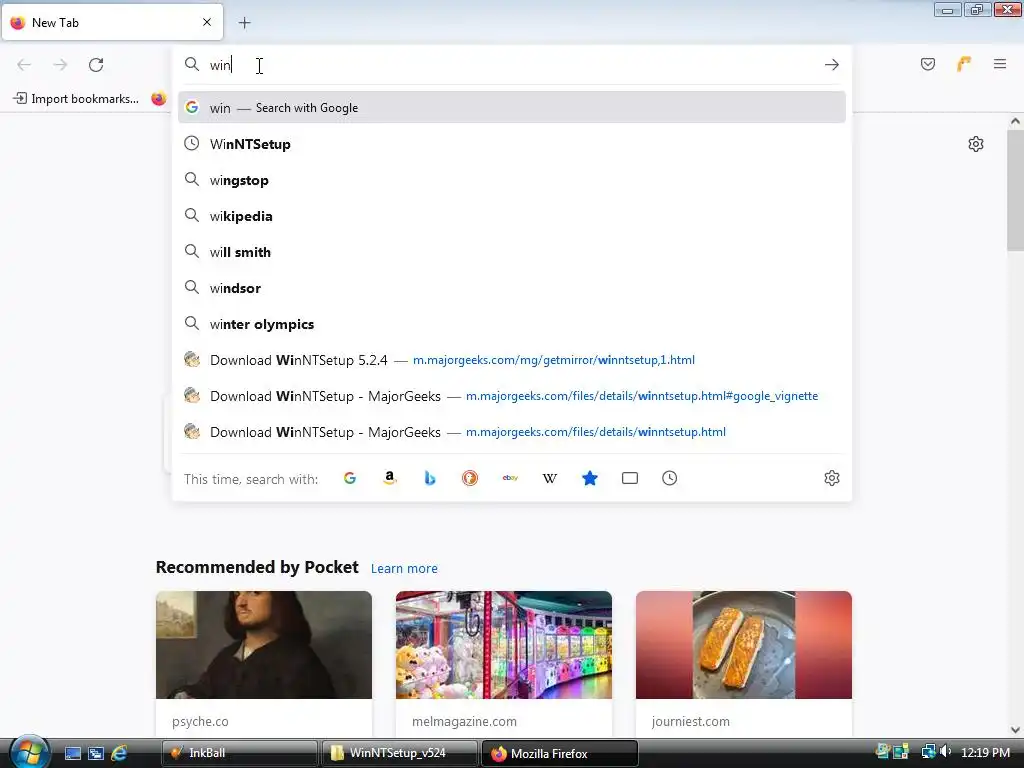
Task: Select the WinNTSetup history suggestion
Action: (512, 144)
